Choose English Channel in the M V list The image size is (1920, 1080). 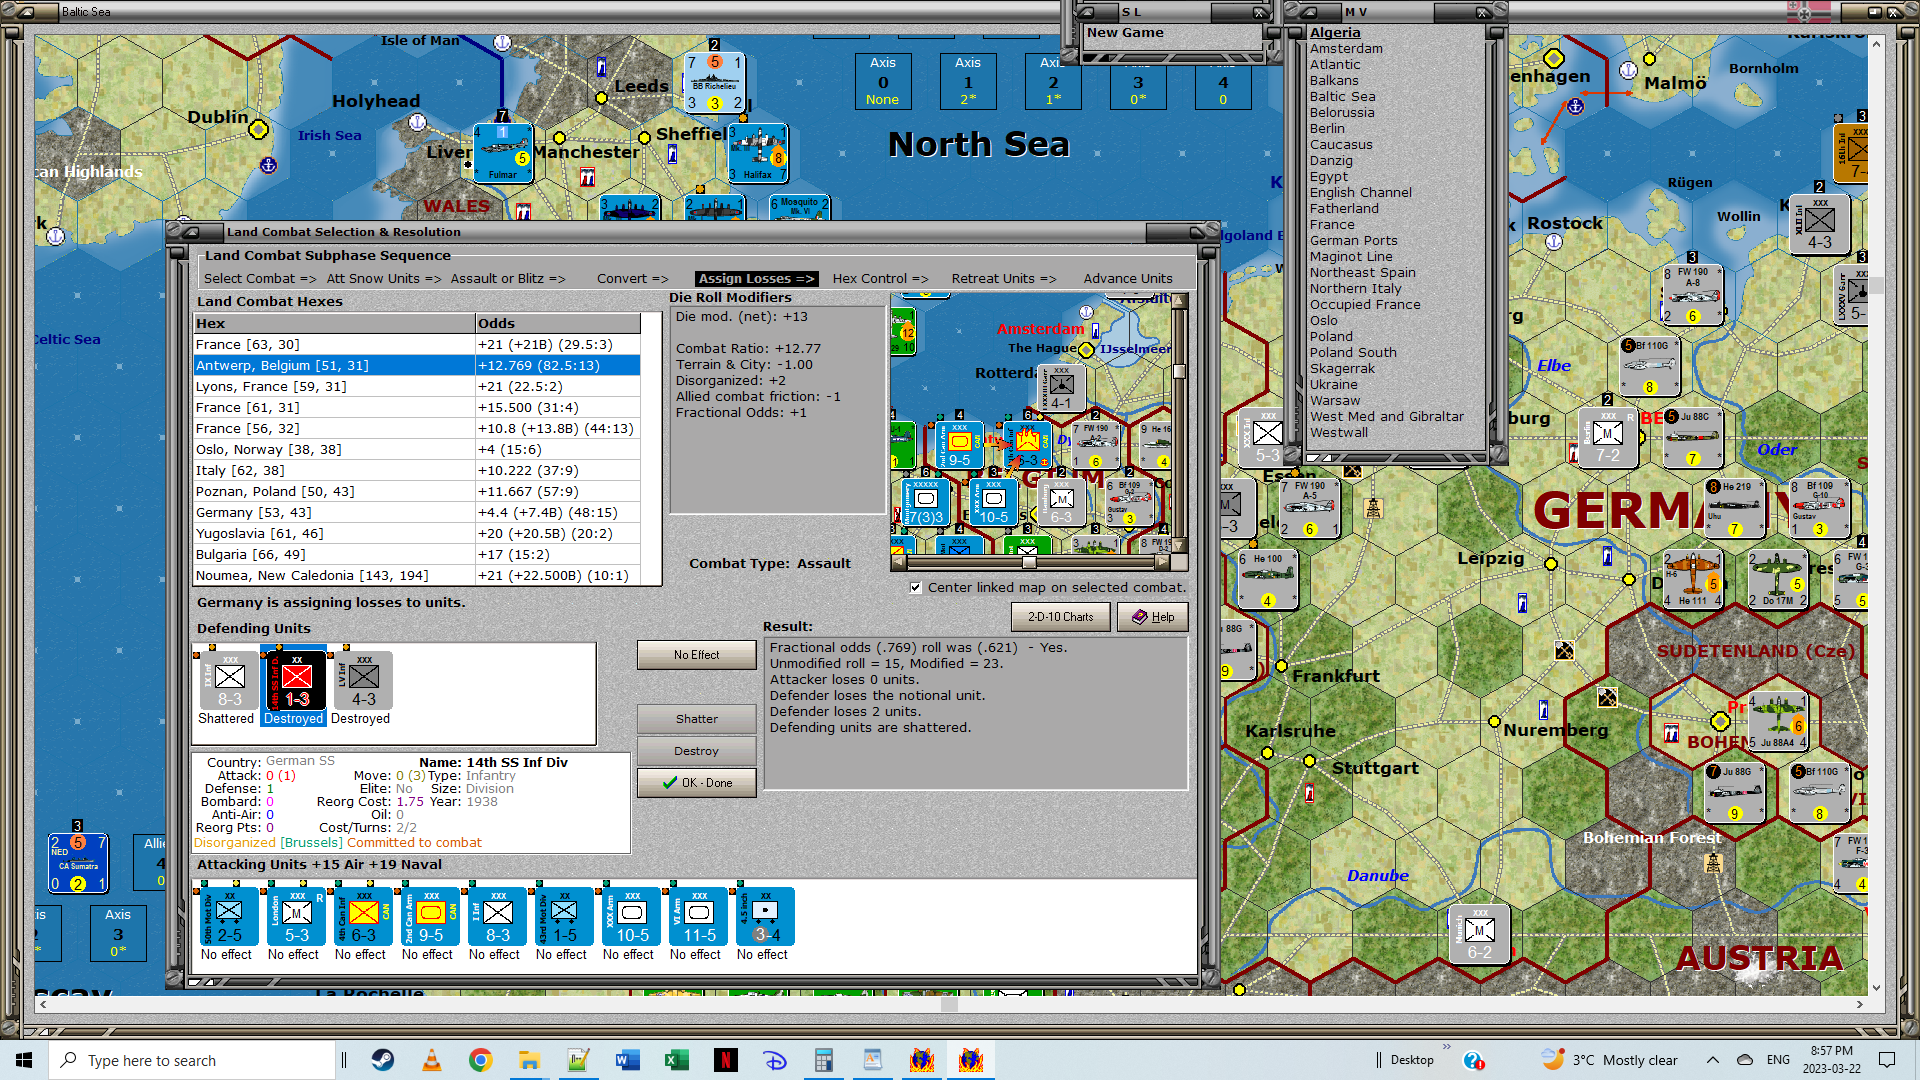(1360, 193)
